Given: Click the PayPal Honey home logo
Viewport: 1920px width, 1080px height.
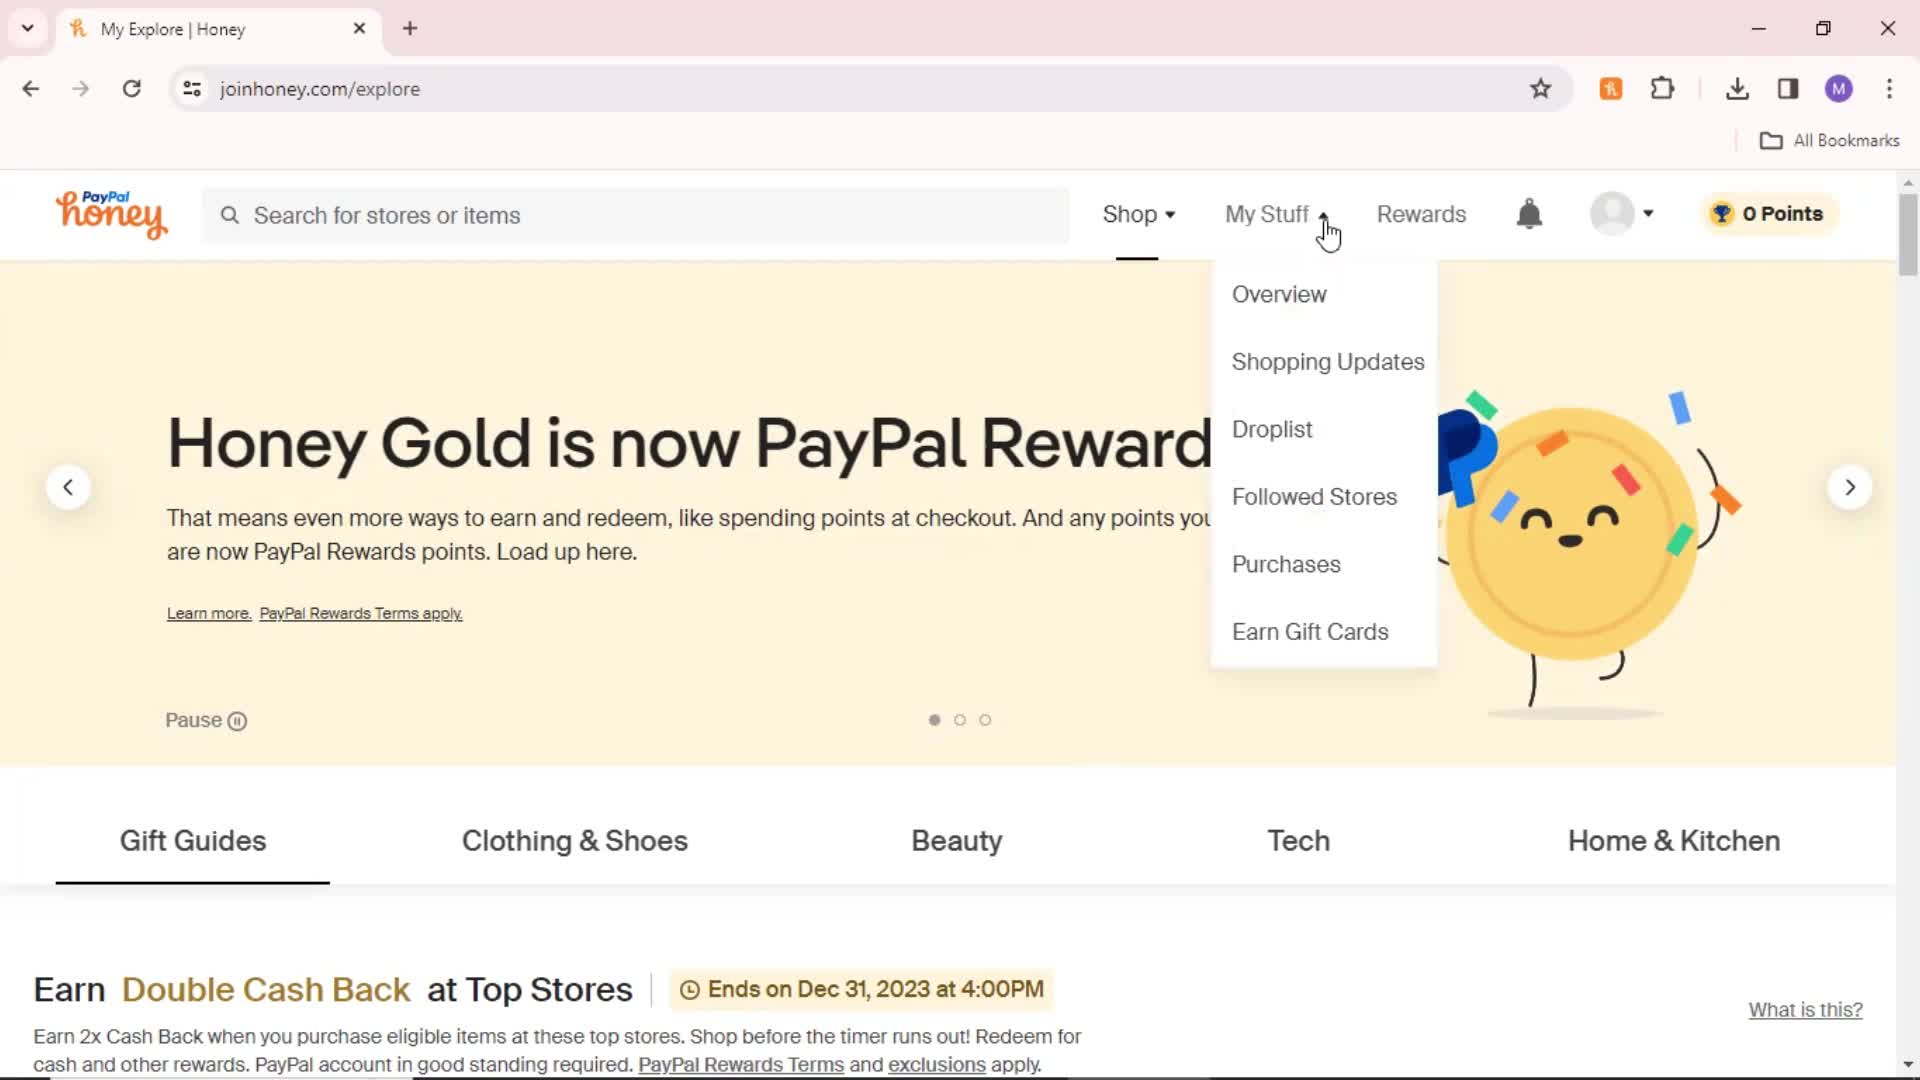Looking at the screenshot, I should [111, 215].
